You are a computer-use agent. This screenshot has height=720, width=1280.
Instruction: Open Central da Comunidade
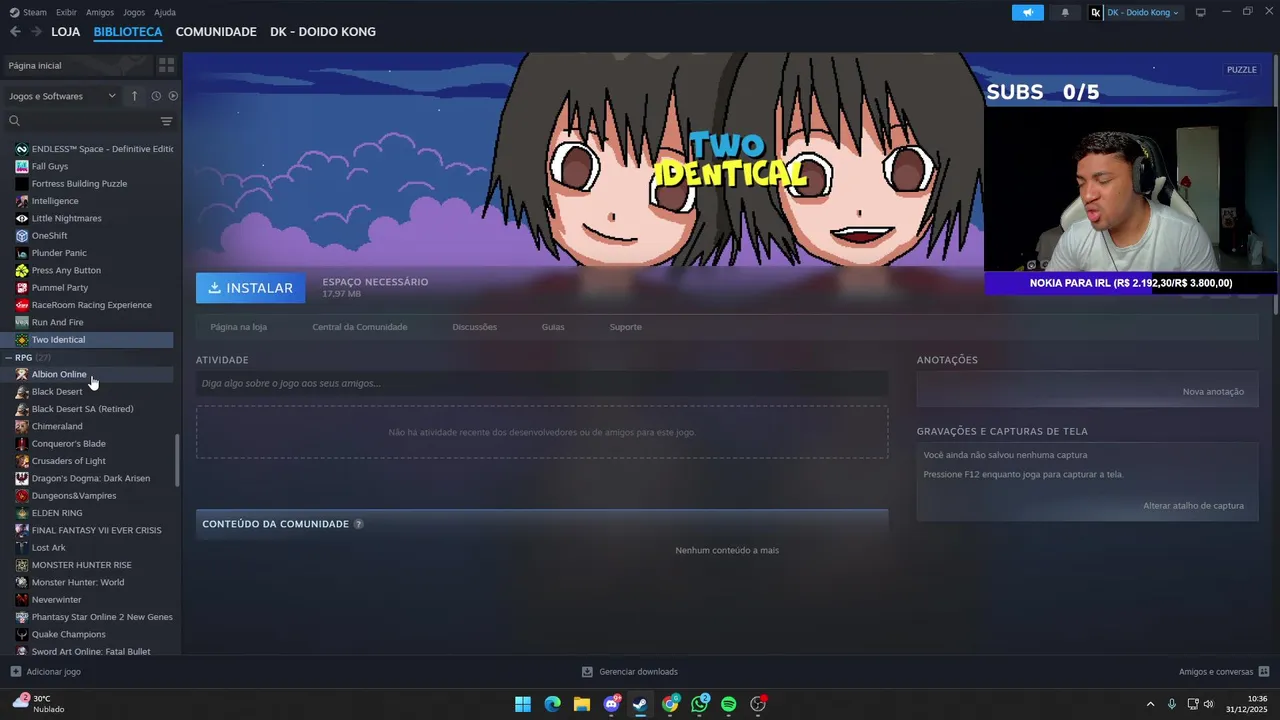[360, 327]
